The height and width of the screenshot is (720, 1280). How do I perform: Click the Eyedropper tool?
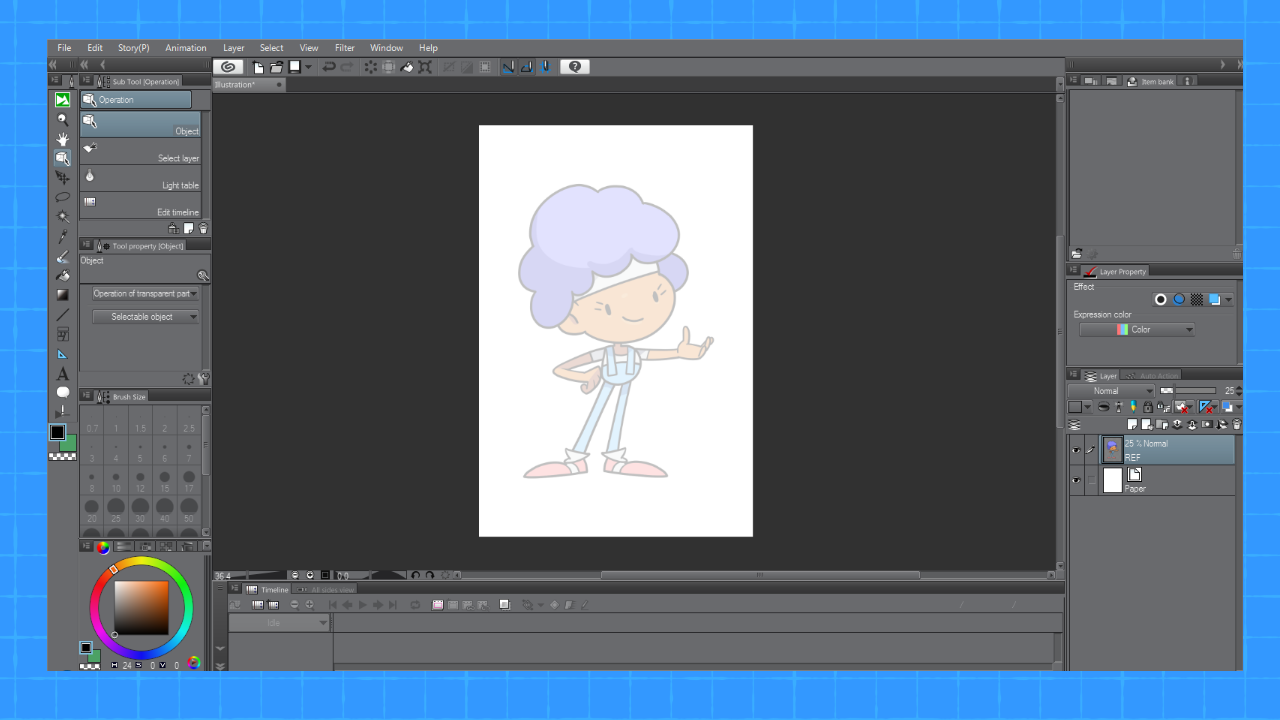63,236
